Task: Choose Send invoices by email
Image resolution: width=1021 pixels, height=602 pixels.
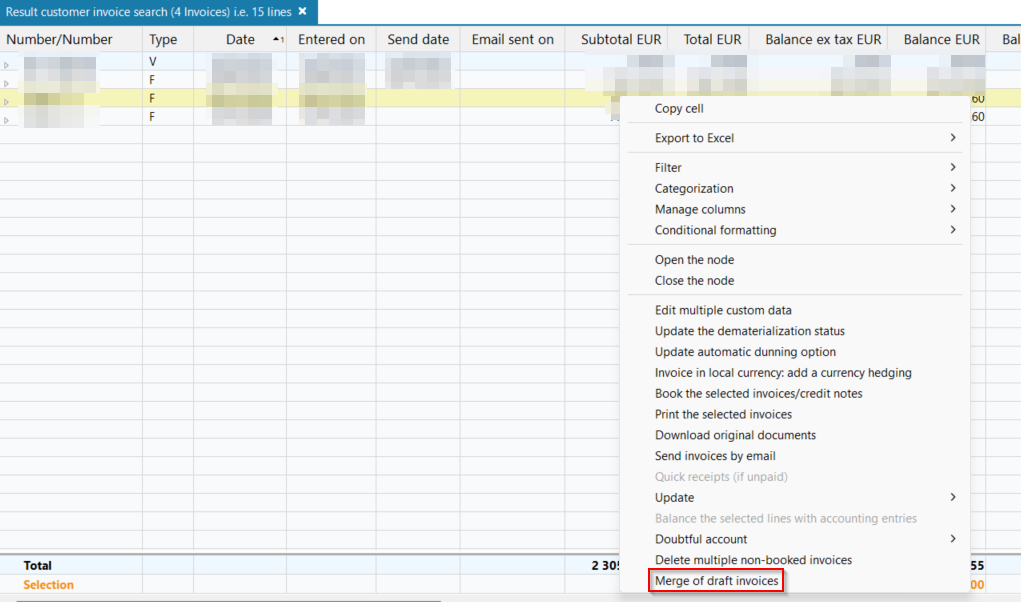Action: [x=715, y=456]
